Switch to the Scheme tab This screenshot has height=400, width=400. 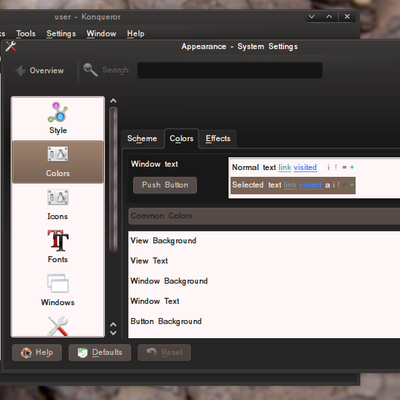click(x=142, y=138)
